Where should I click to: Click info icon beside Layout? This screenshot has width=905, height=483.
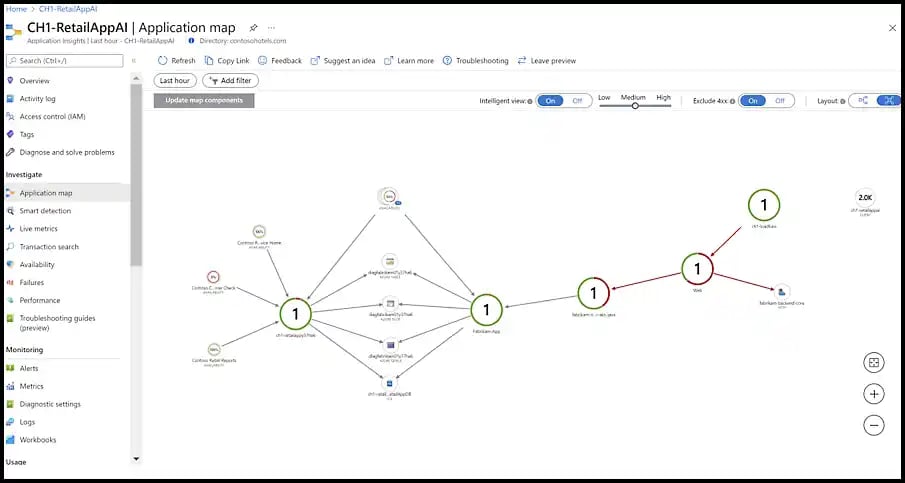coord(843,101)
